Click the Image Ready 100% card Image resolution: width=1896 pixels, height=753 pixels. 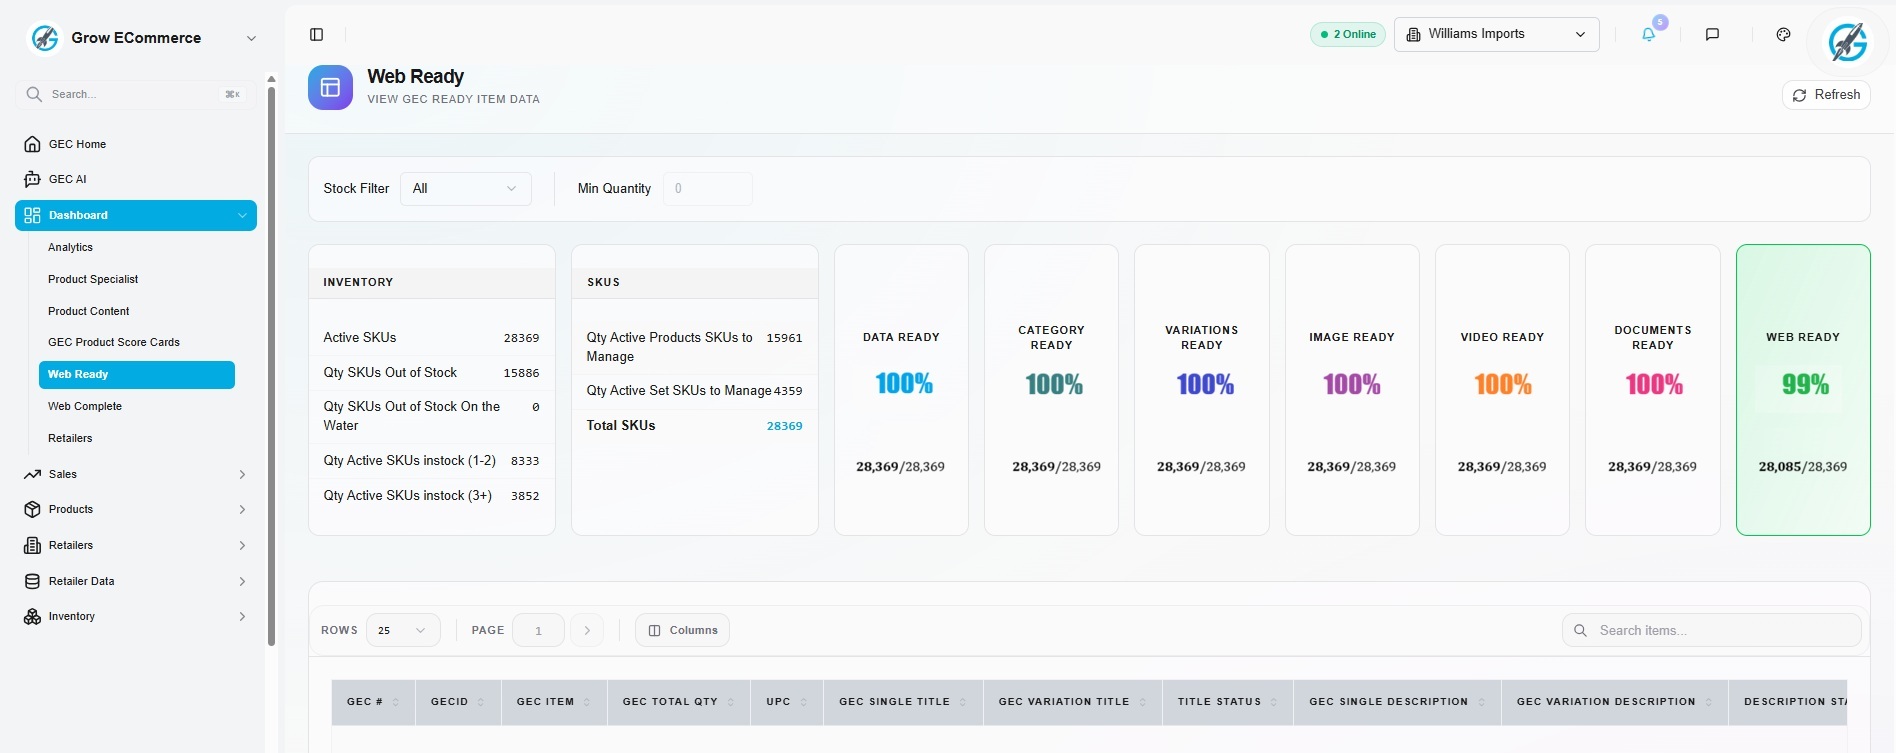(x=1352, y=390)
